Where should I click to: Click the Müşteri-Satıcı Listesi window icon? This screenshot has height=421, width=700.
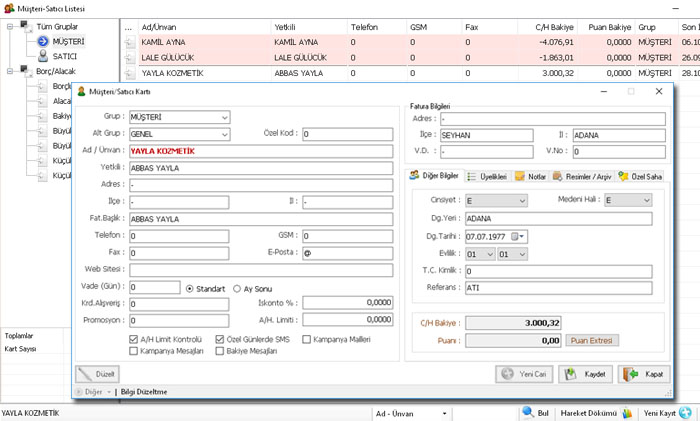9,8
